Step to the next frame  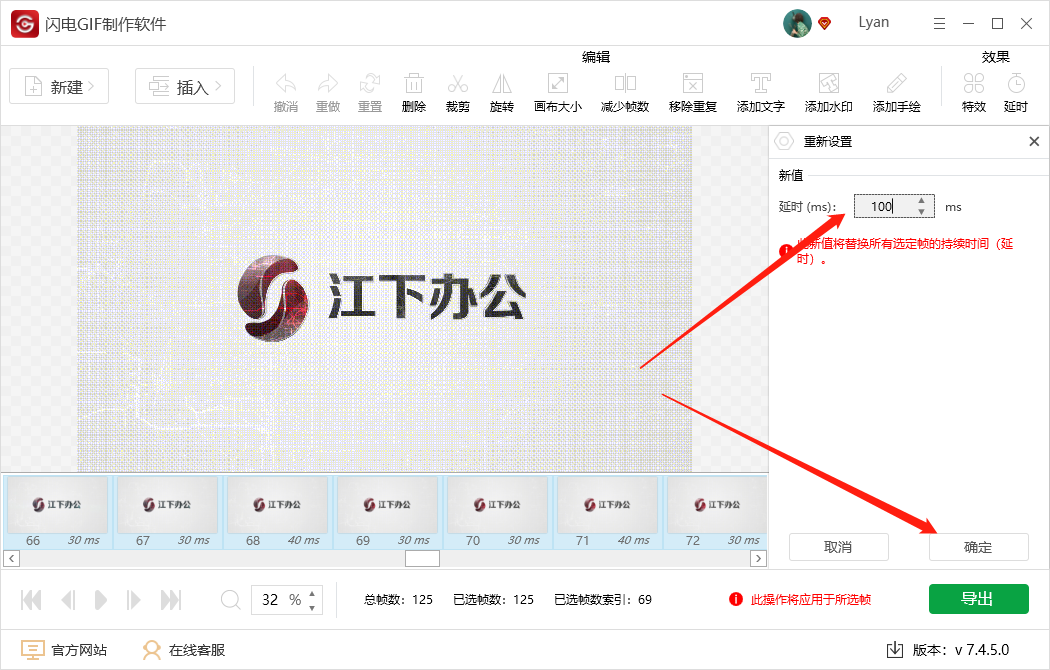pos(133,600)
